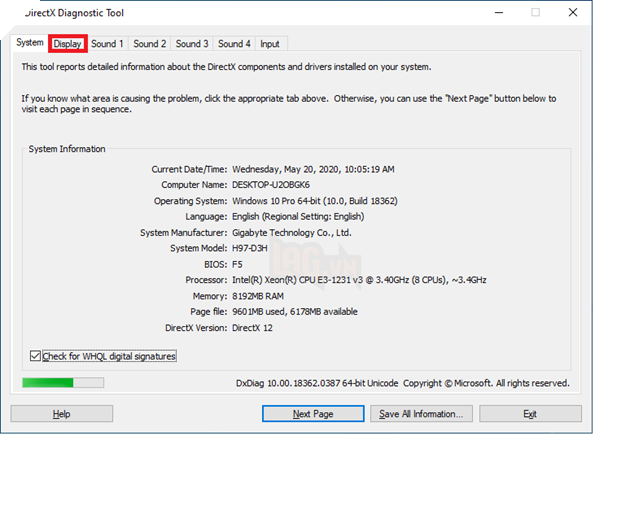Close the window with the X icon
The width and height of the screenshot is (630, 523).
(572, 13)
